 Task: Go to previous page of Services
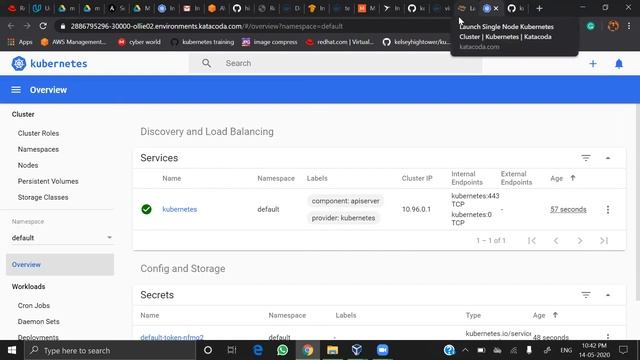coord(556,241)
